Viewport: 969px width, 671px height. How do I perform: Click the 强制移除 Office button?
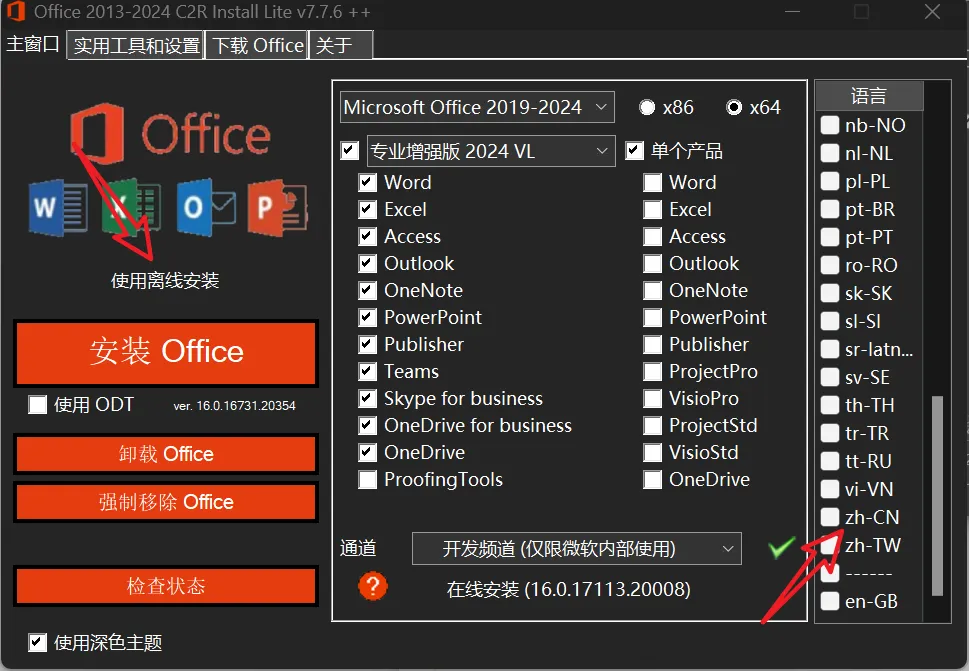pyautogui.click(x=166, y=502)
